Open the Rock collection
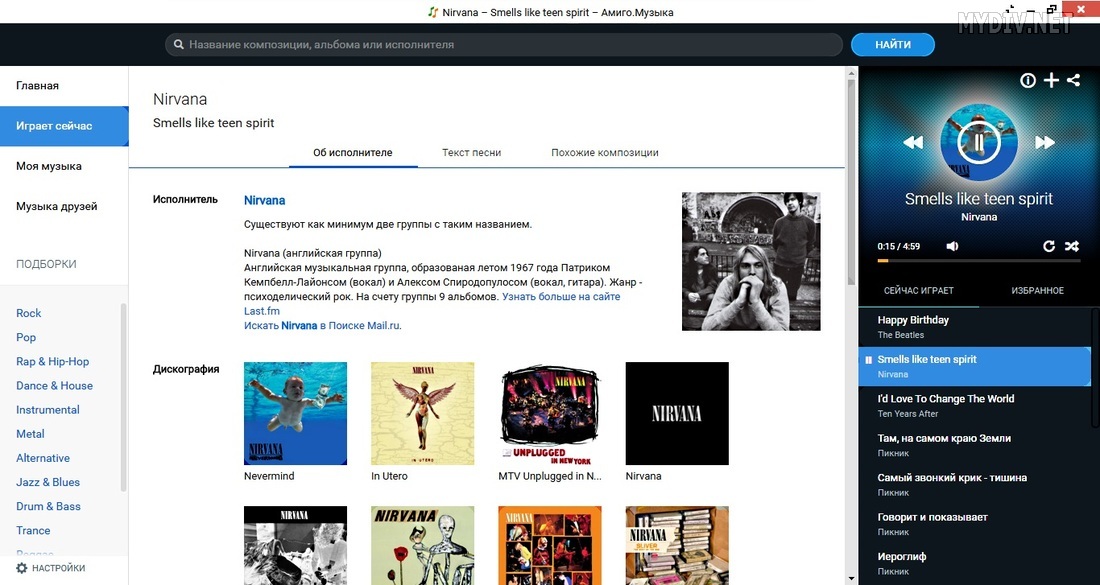Screen dimensions: 1100x585 29,313
